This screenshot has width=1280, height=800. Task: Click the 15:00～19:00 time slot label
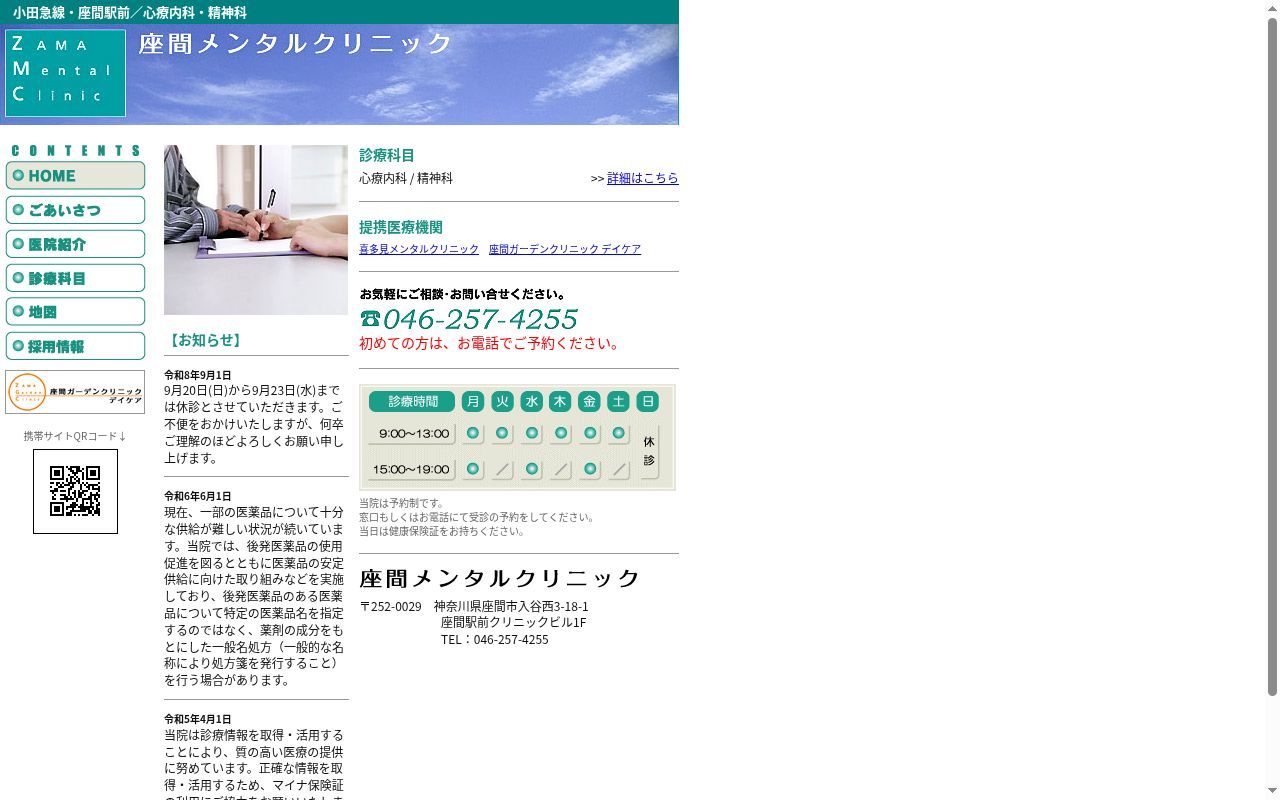(412, 469)
